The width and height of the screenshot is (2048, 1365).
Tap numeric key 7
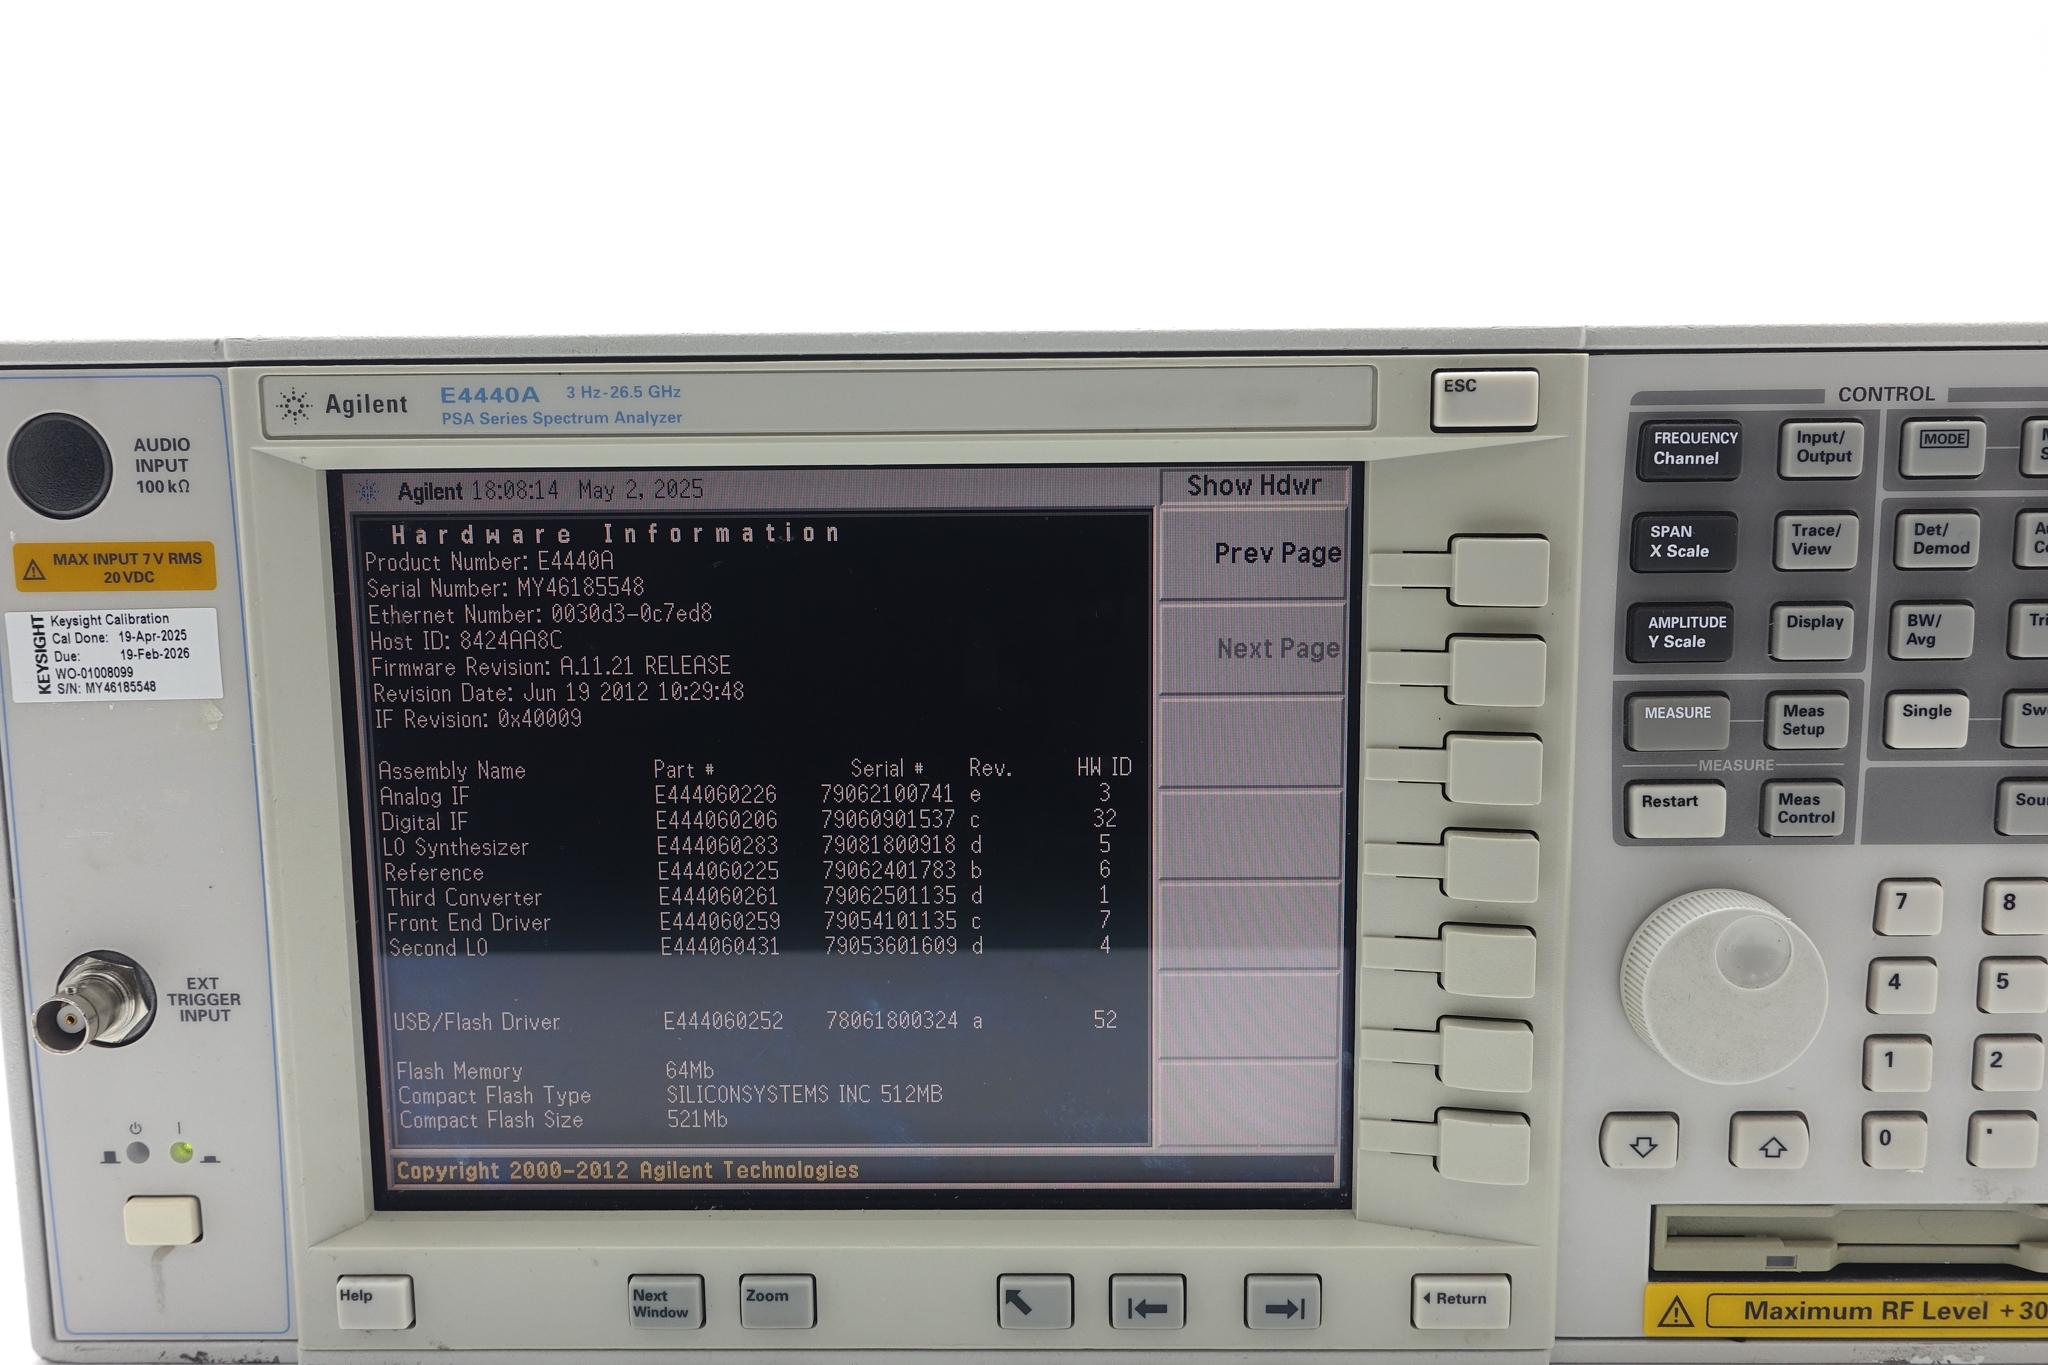[1907, 907]
